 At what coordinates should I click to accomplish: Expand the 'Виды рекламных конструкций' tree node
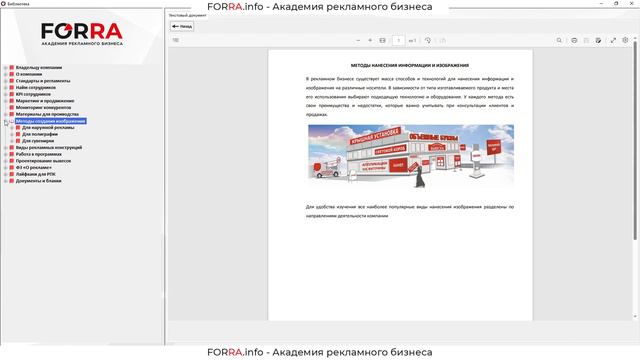tap(6, 147)
